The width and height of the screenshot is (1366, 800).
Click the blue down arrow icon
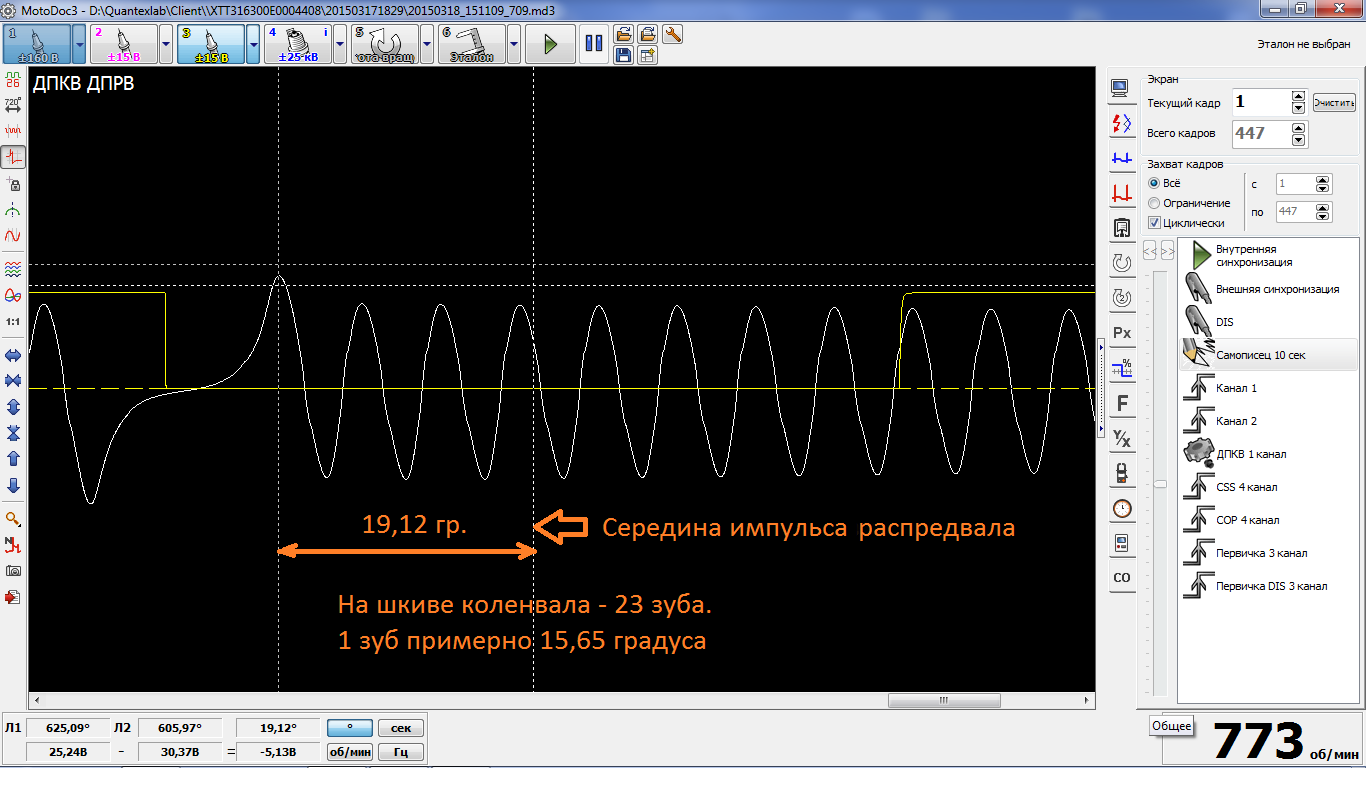click(x=14, y=485)
